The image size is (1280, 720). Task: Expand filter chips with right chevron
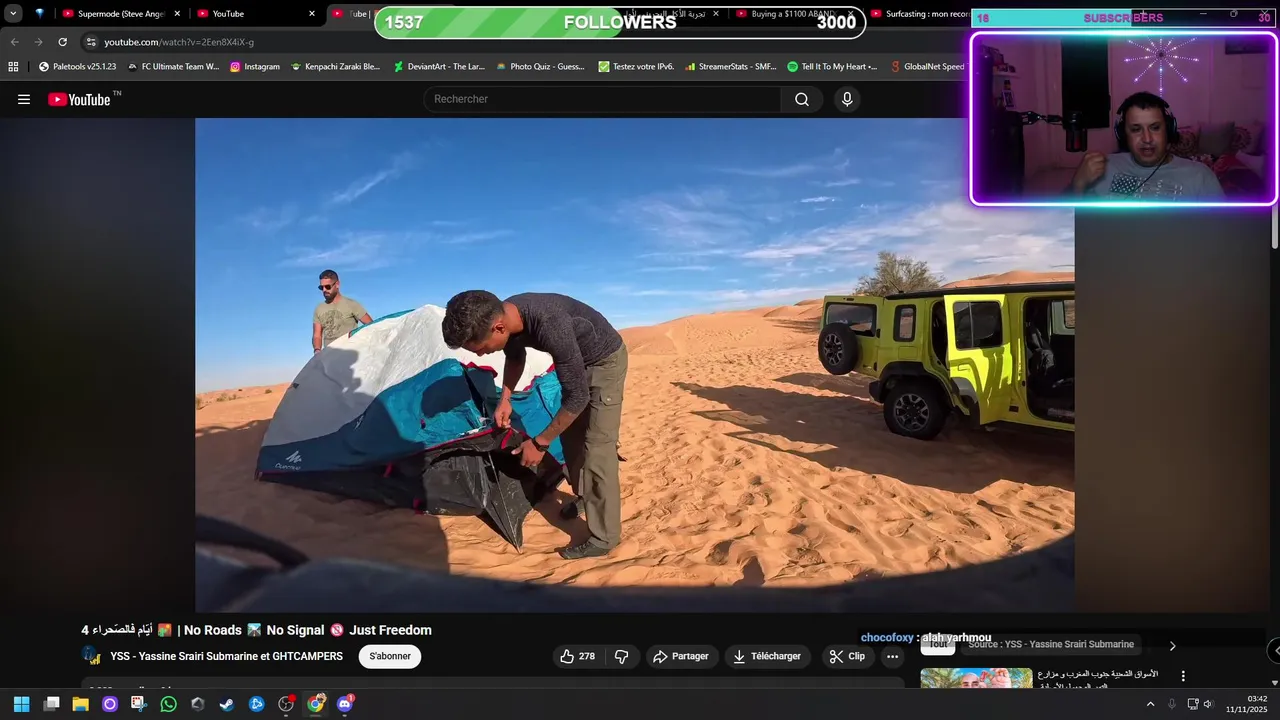point(1173,646)
